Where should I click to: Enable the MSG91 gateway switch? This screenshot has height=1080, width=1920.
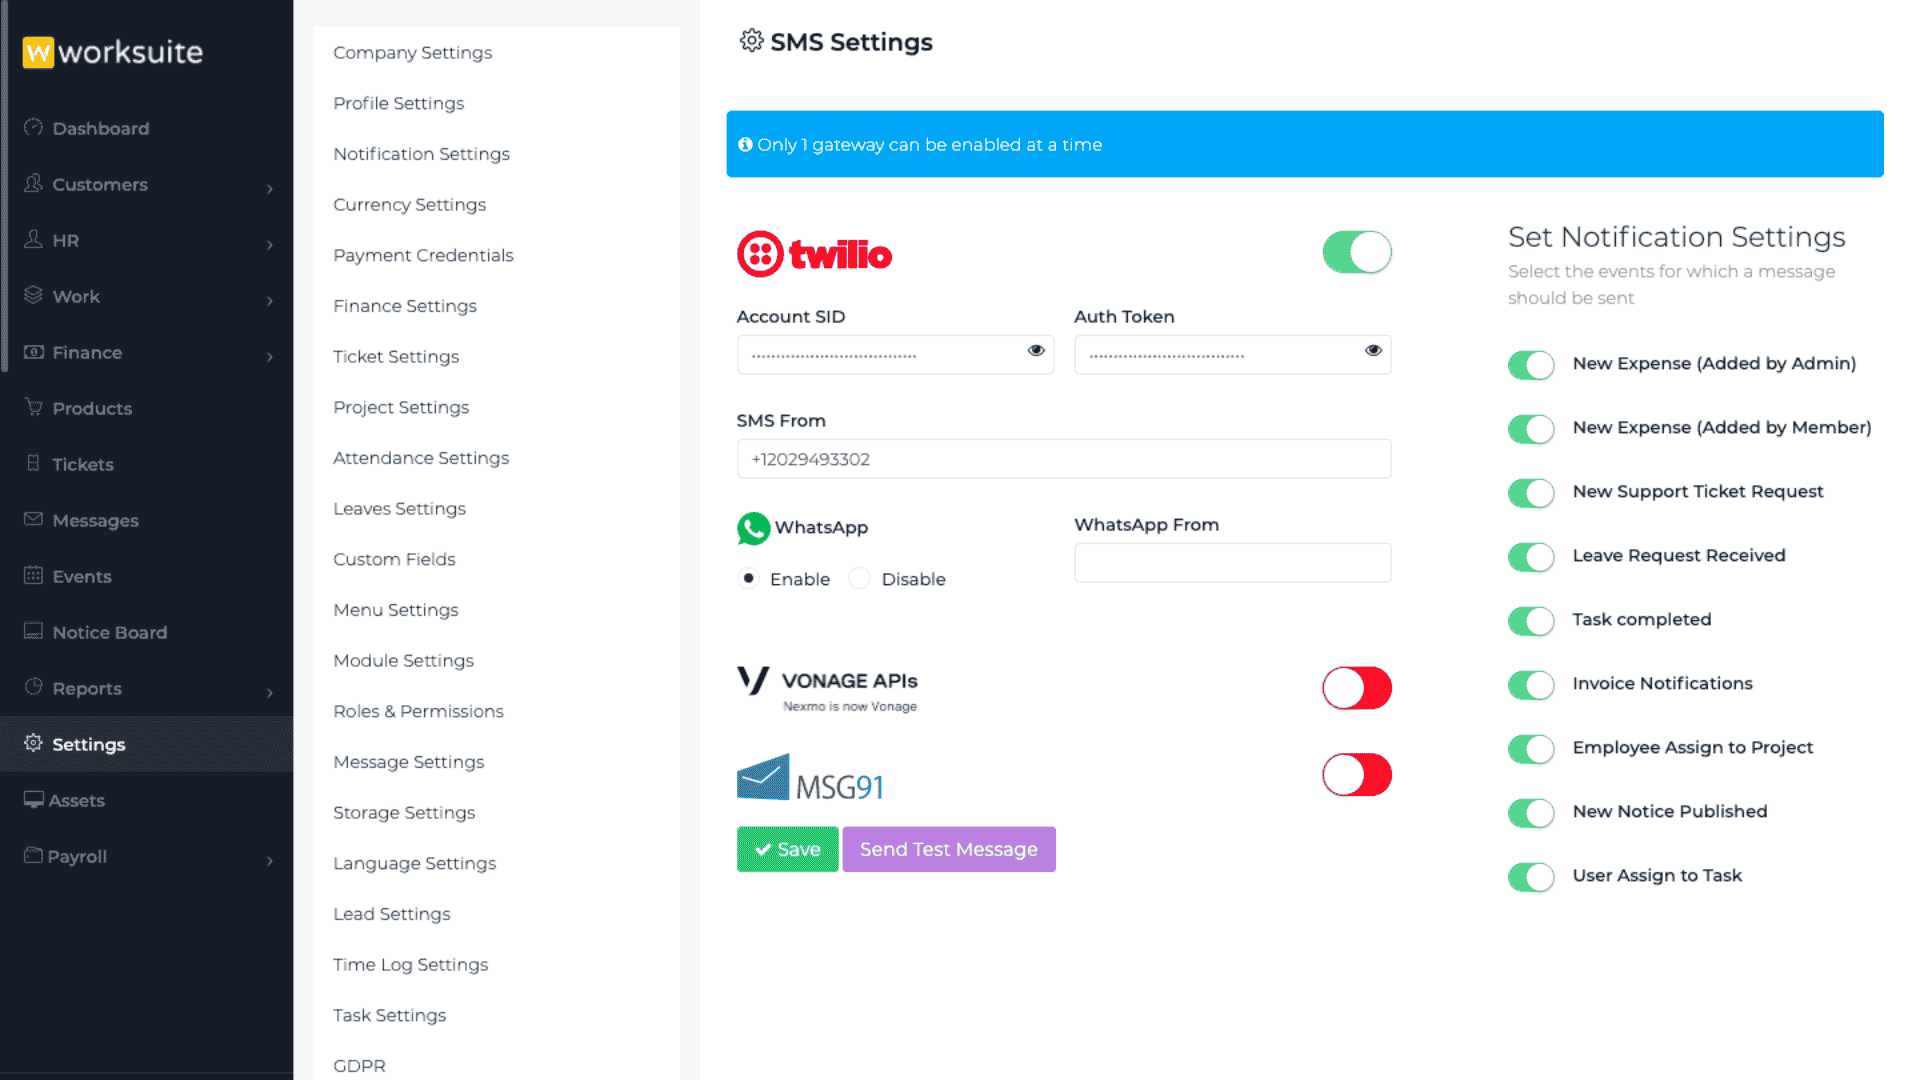pyautogui.click(x=1357, y=775)
